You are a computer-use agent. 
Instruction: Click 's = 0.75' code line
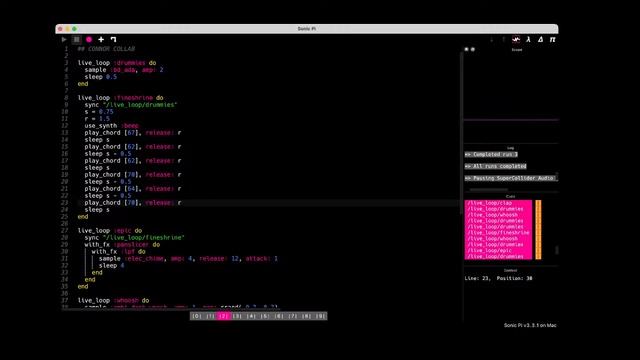pos(99,112)
